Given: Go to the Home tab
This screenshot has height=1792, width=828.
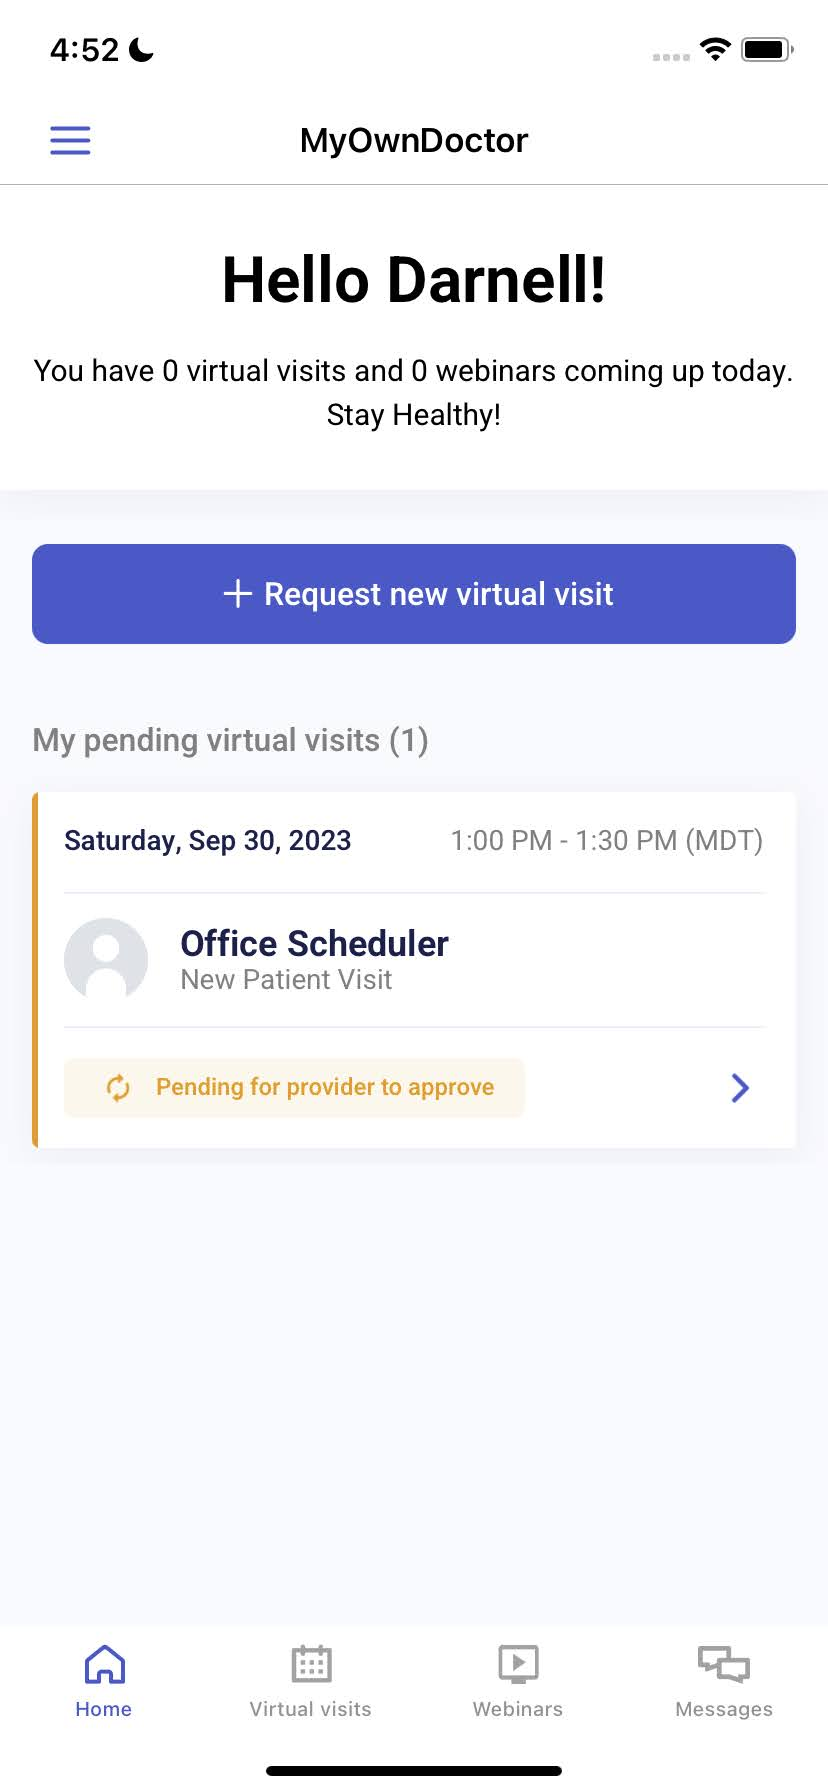Looking at the screenshot, I should click(104, 1682).
